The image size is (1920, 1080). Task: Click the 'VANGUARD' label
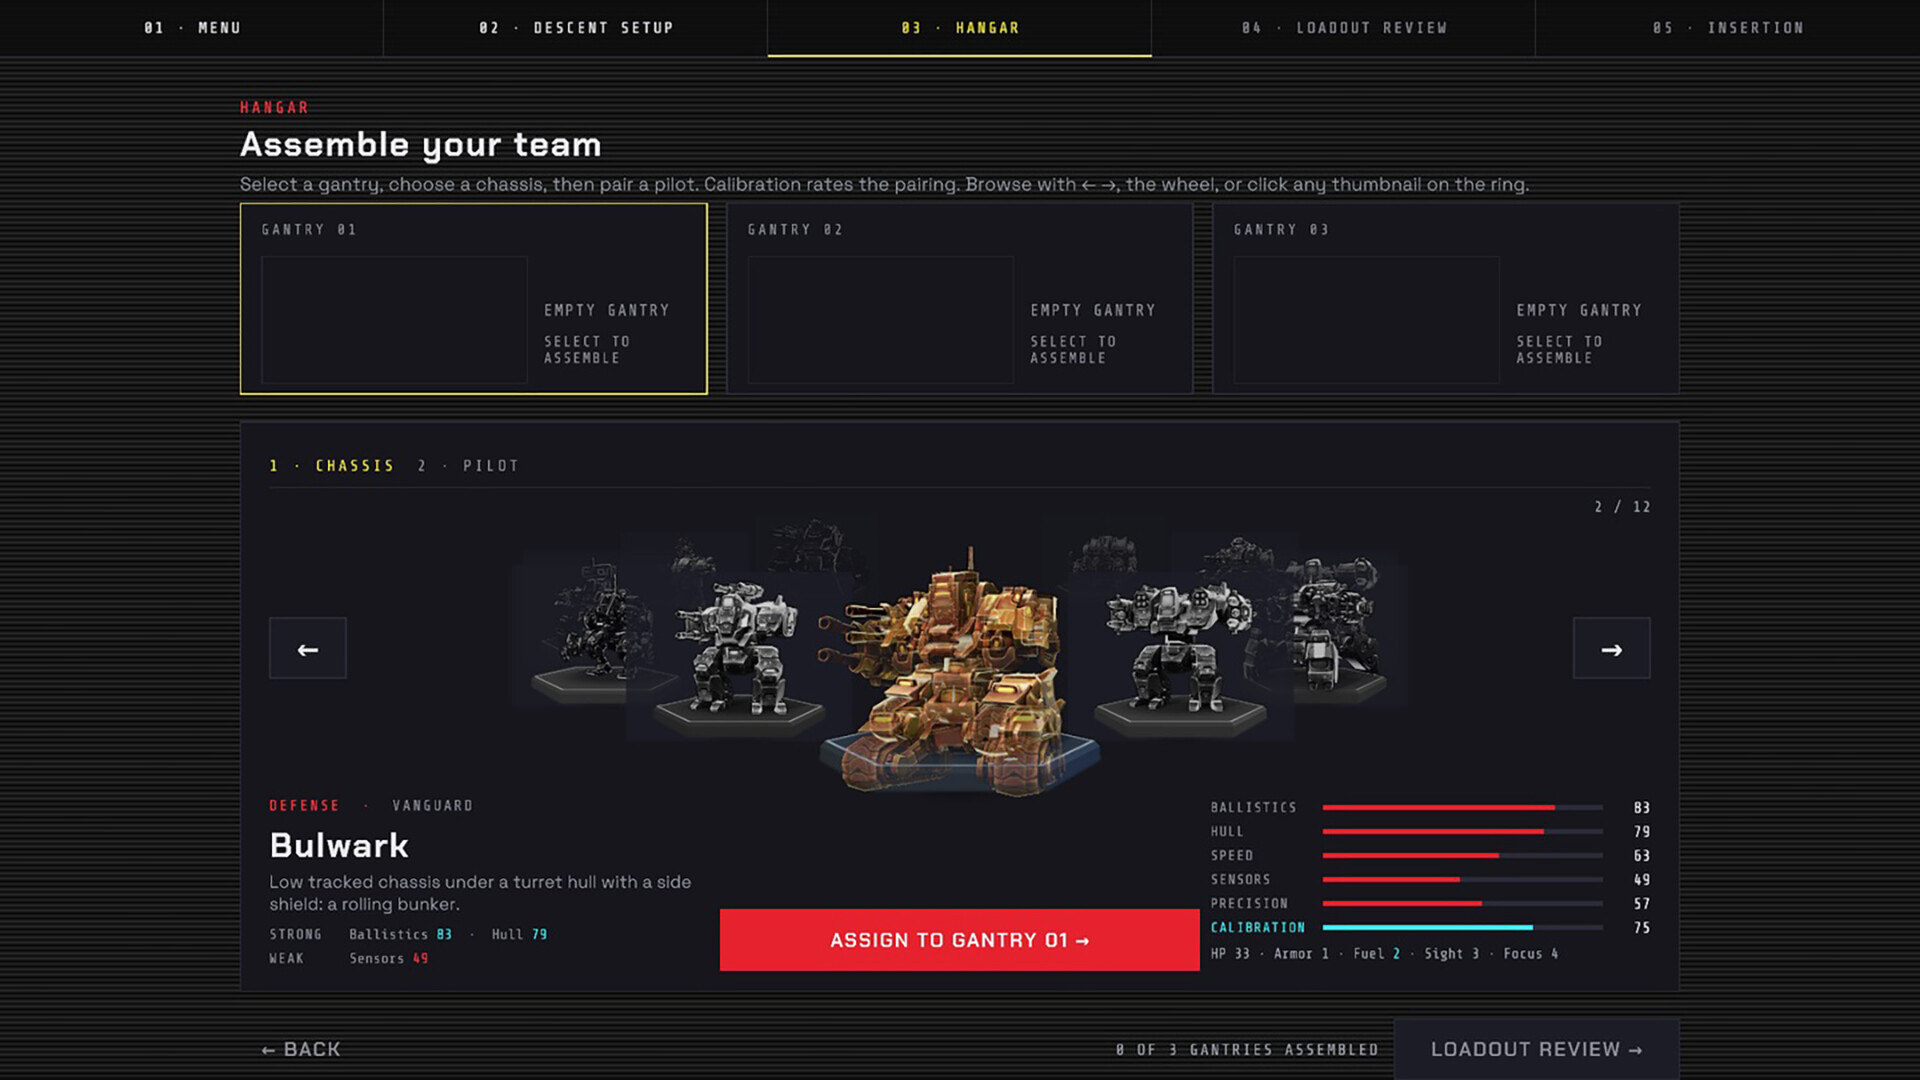pyautogui.click(x=432, y=806)
